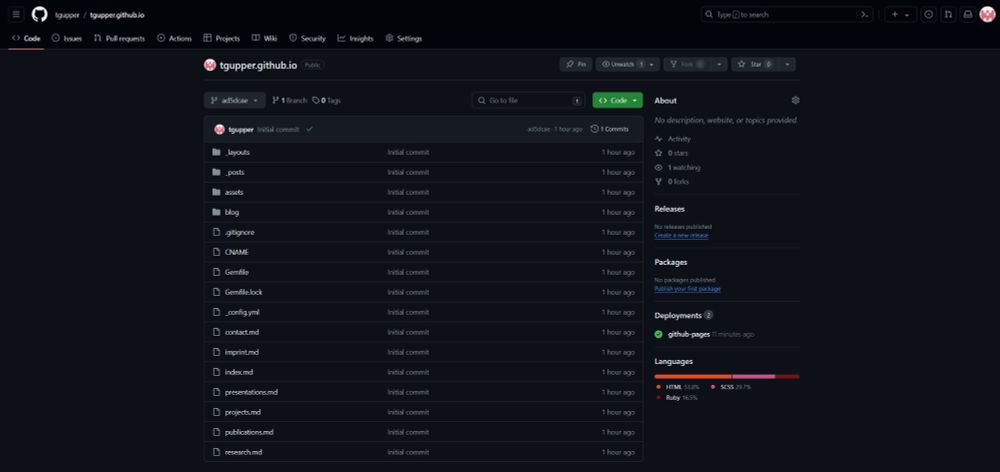Screen dimensions: 1000x472
Task: Go to GitHub home via Octocat logo
Action: 40,14
